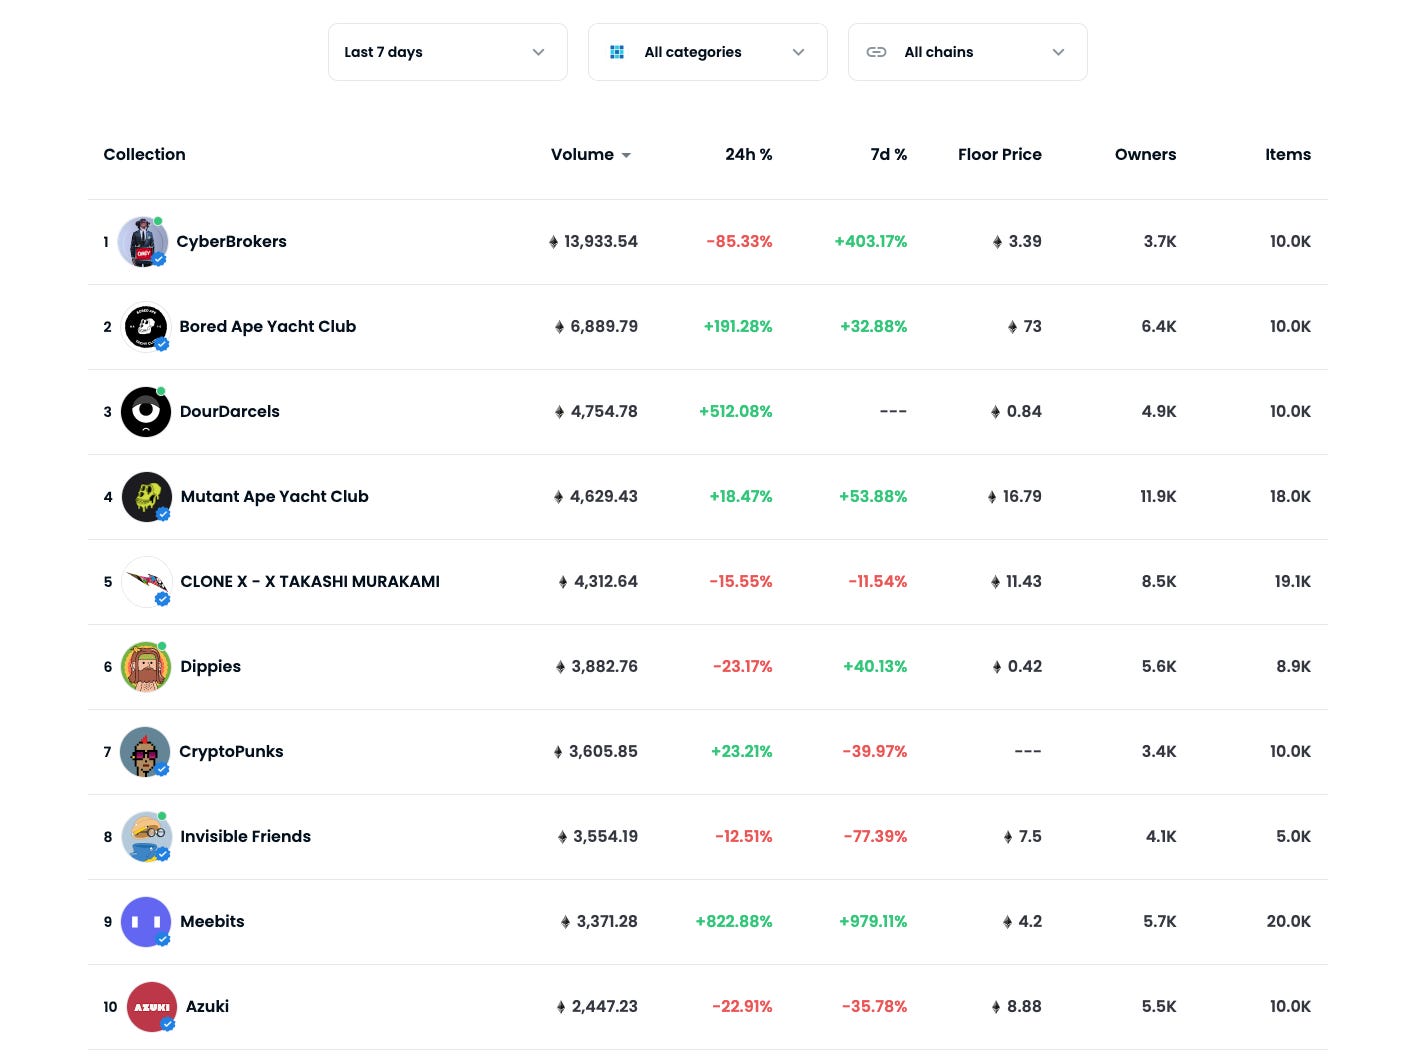Click Meebits 24h change +822.88%
Screen dimensions: 1413x1061
coord(734,921)
